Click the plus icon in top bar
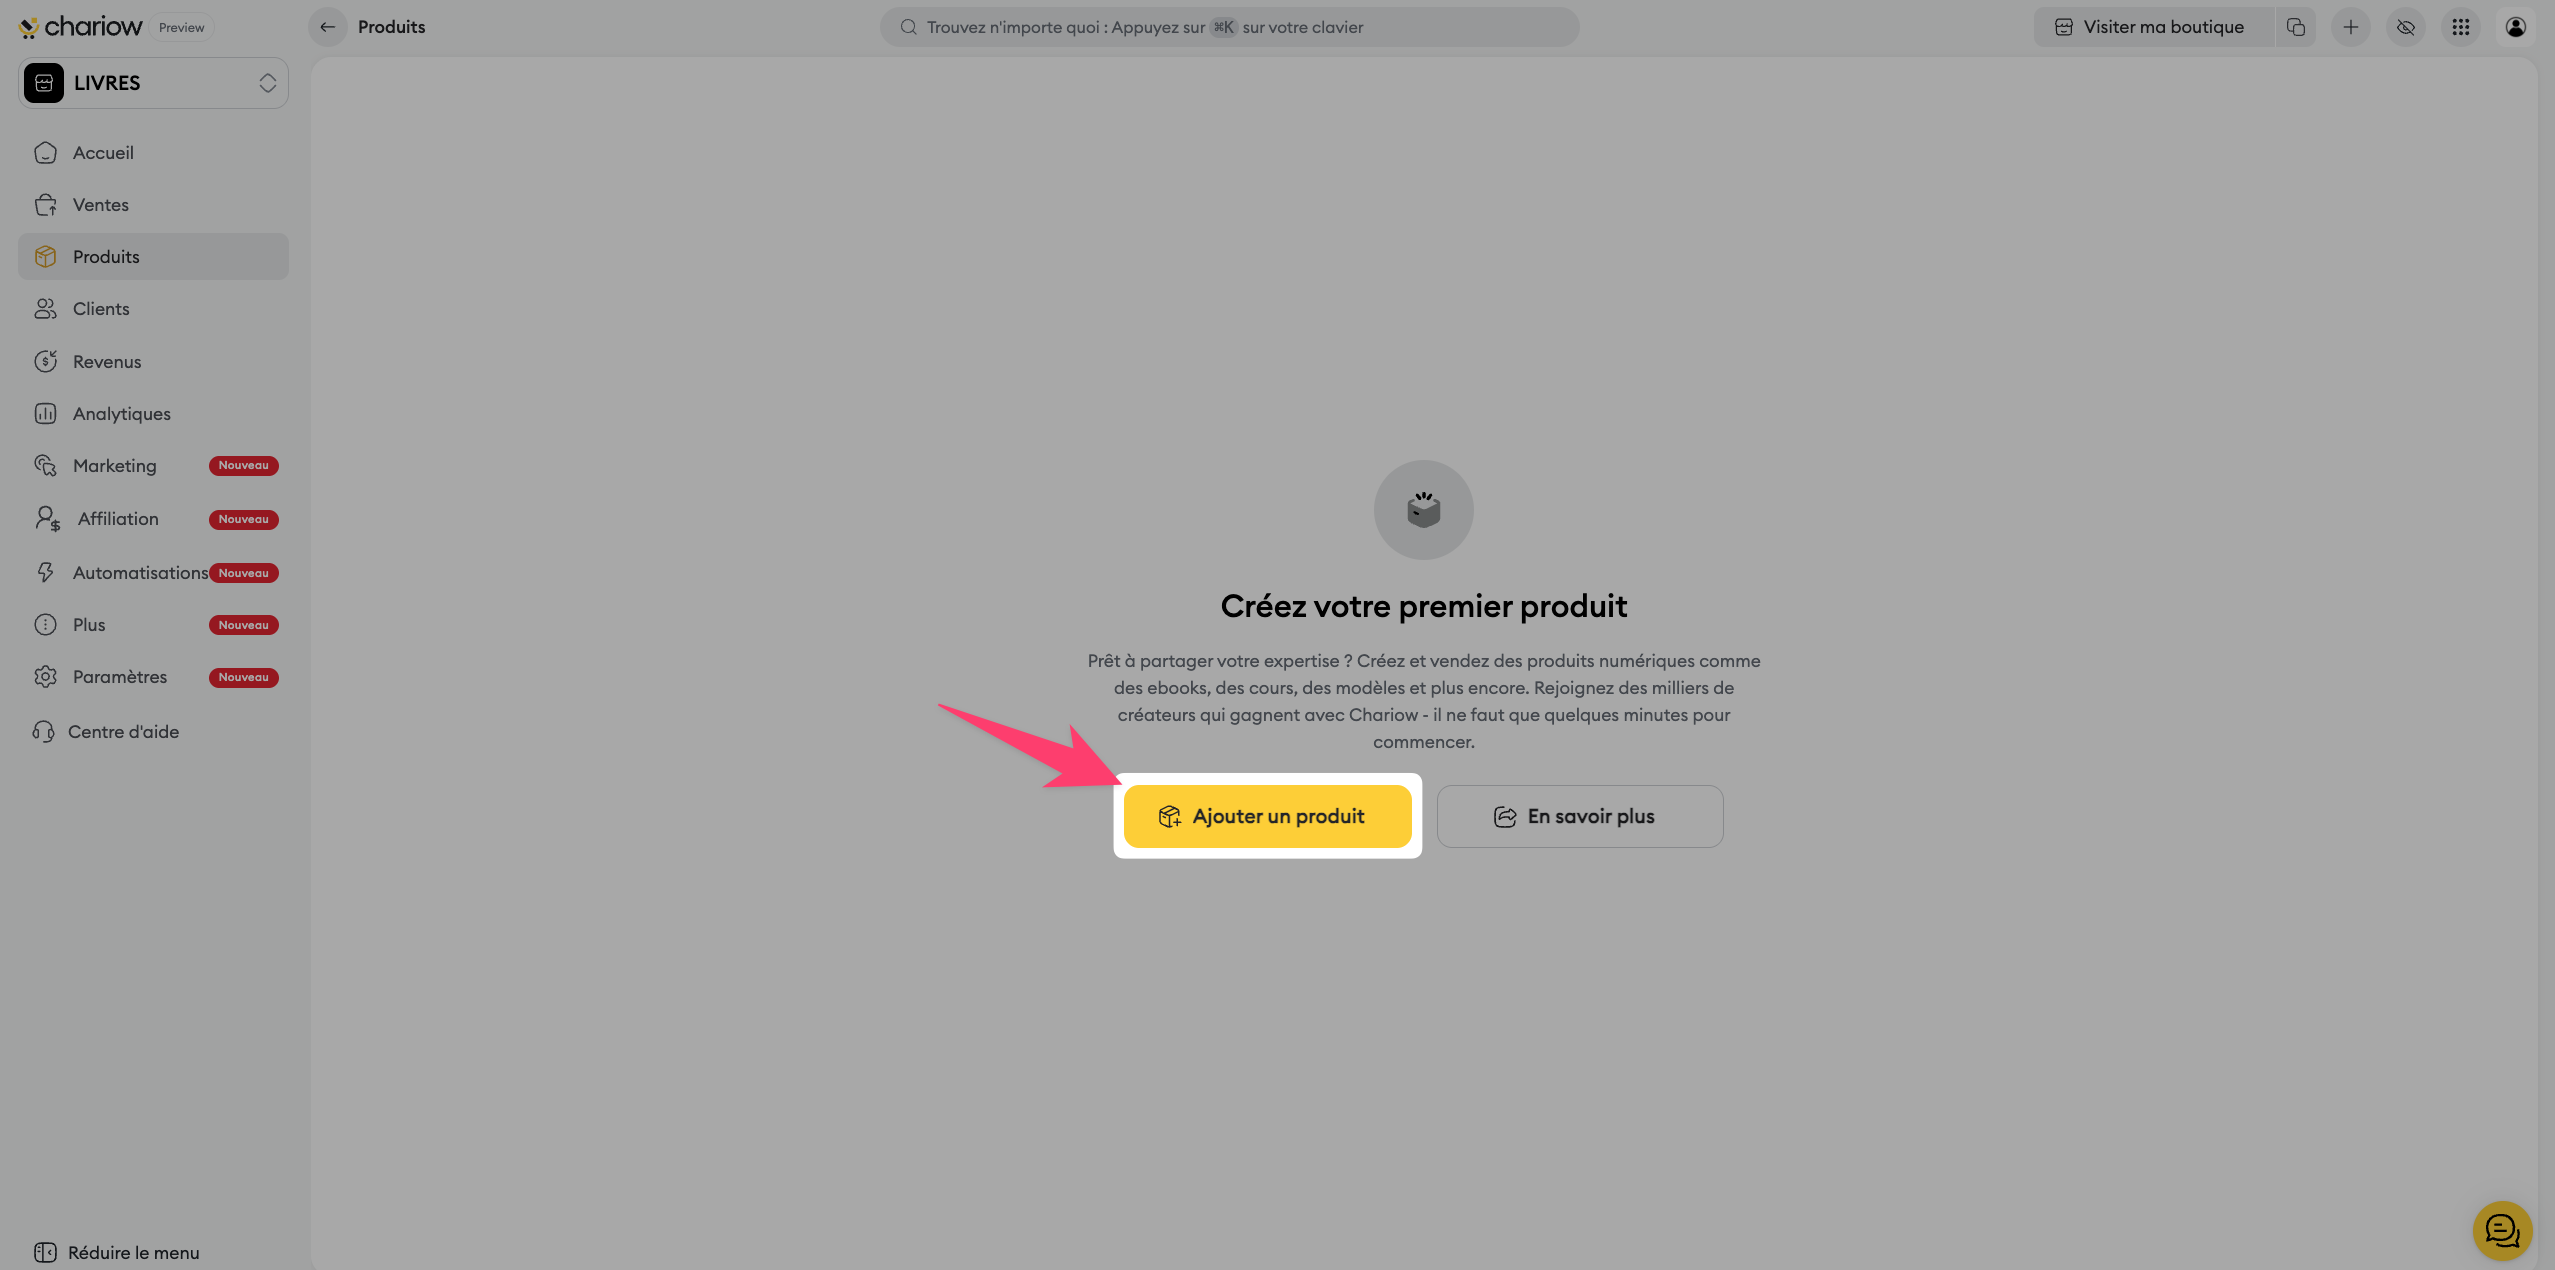Viewport: 2555px width, 1270px height. point(2351,27)
